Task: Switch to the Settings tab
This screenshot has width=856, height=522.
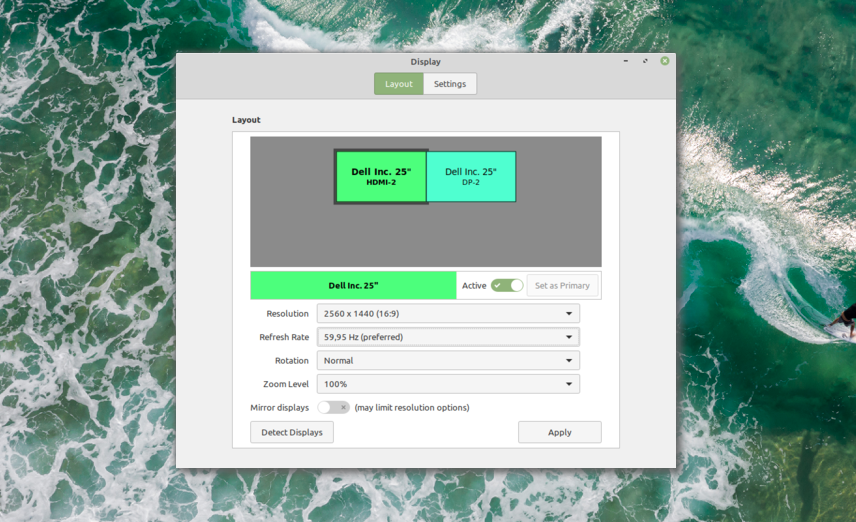Action: 450,84
